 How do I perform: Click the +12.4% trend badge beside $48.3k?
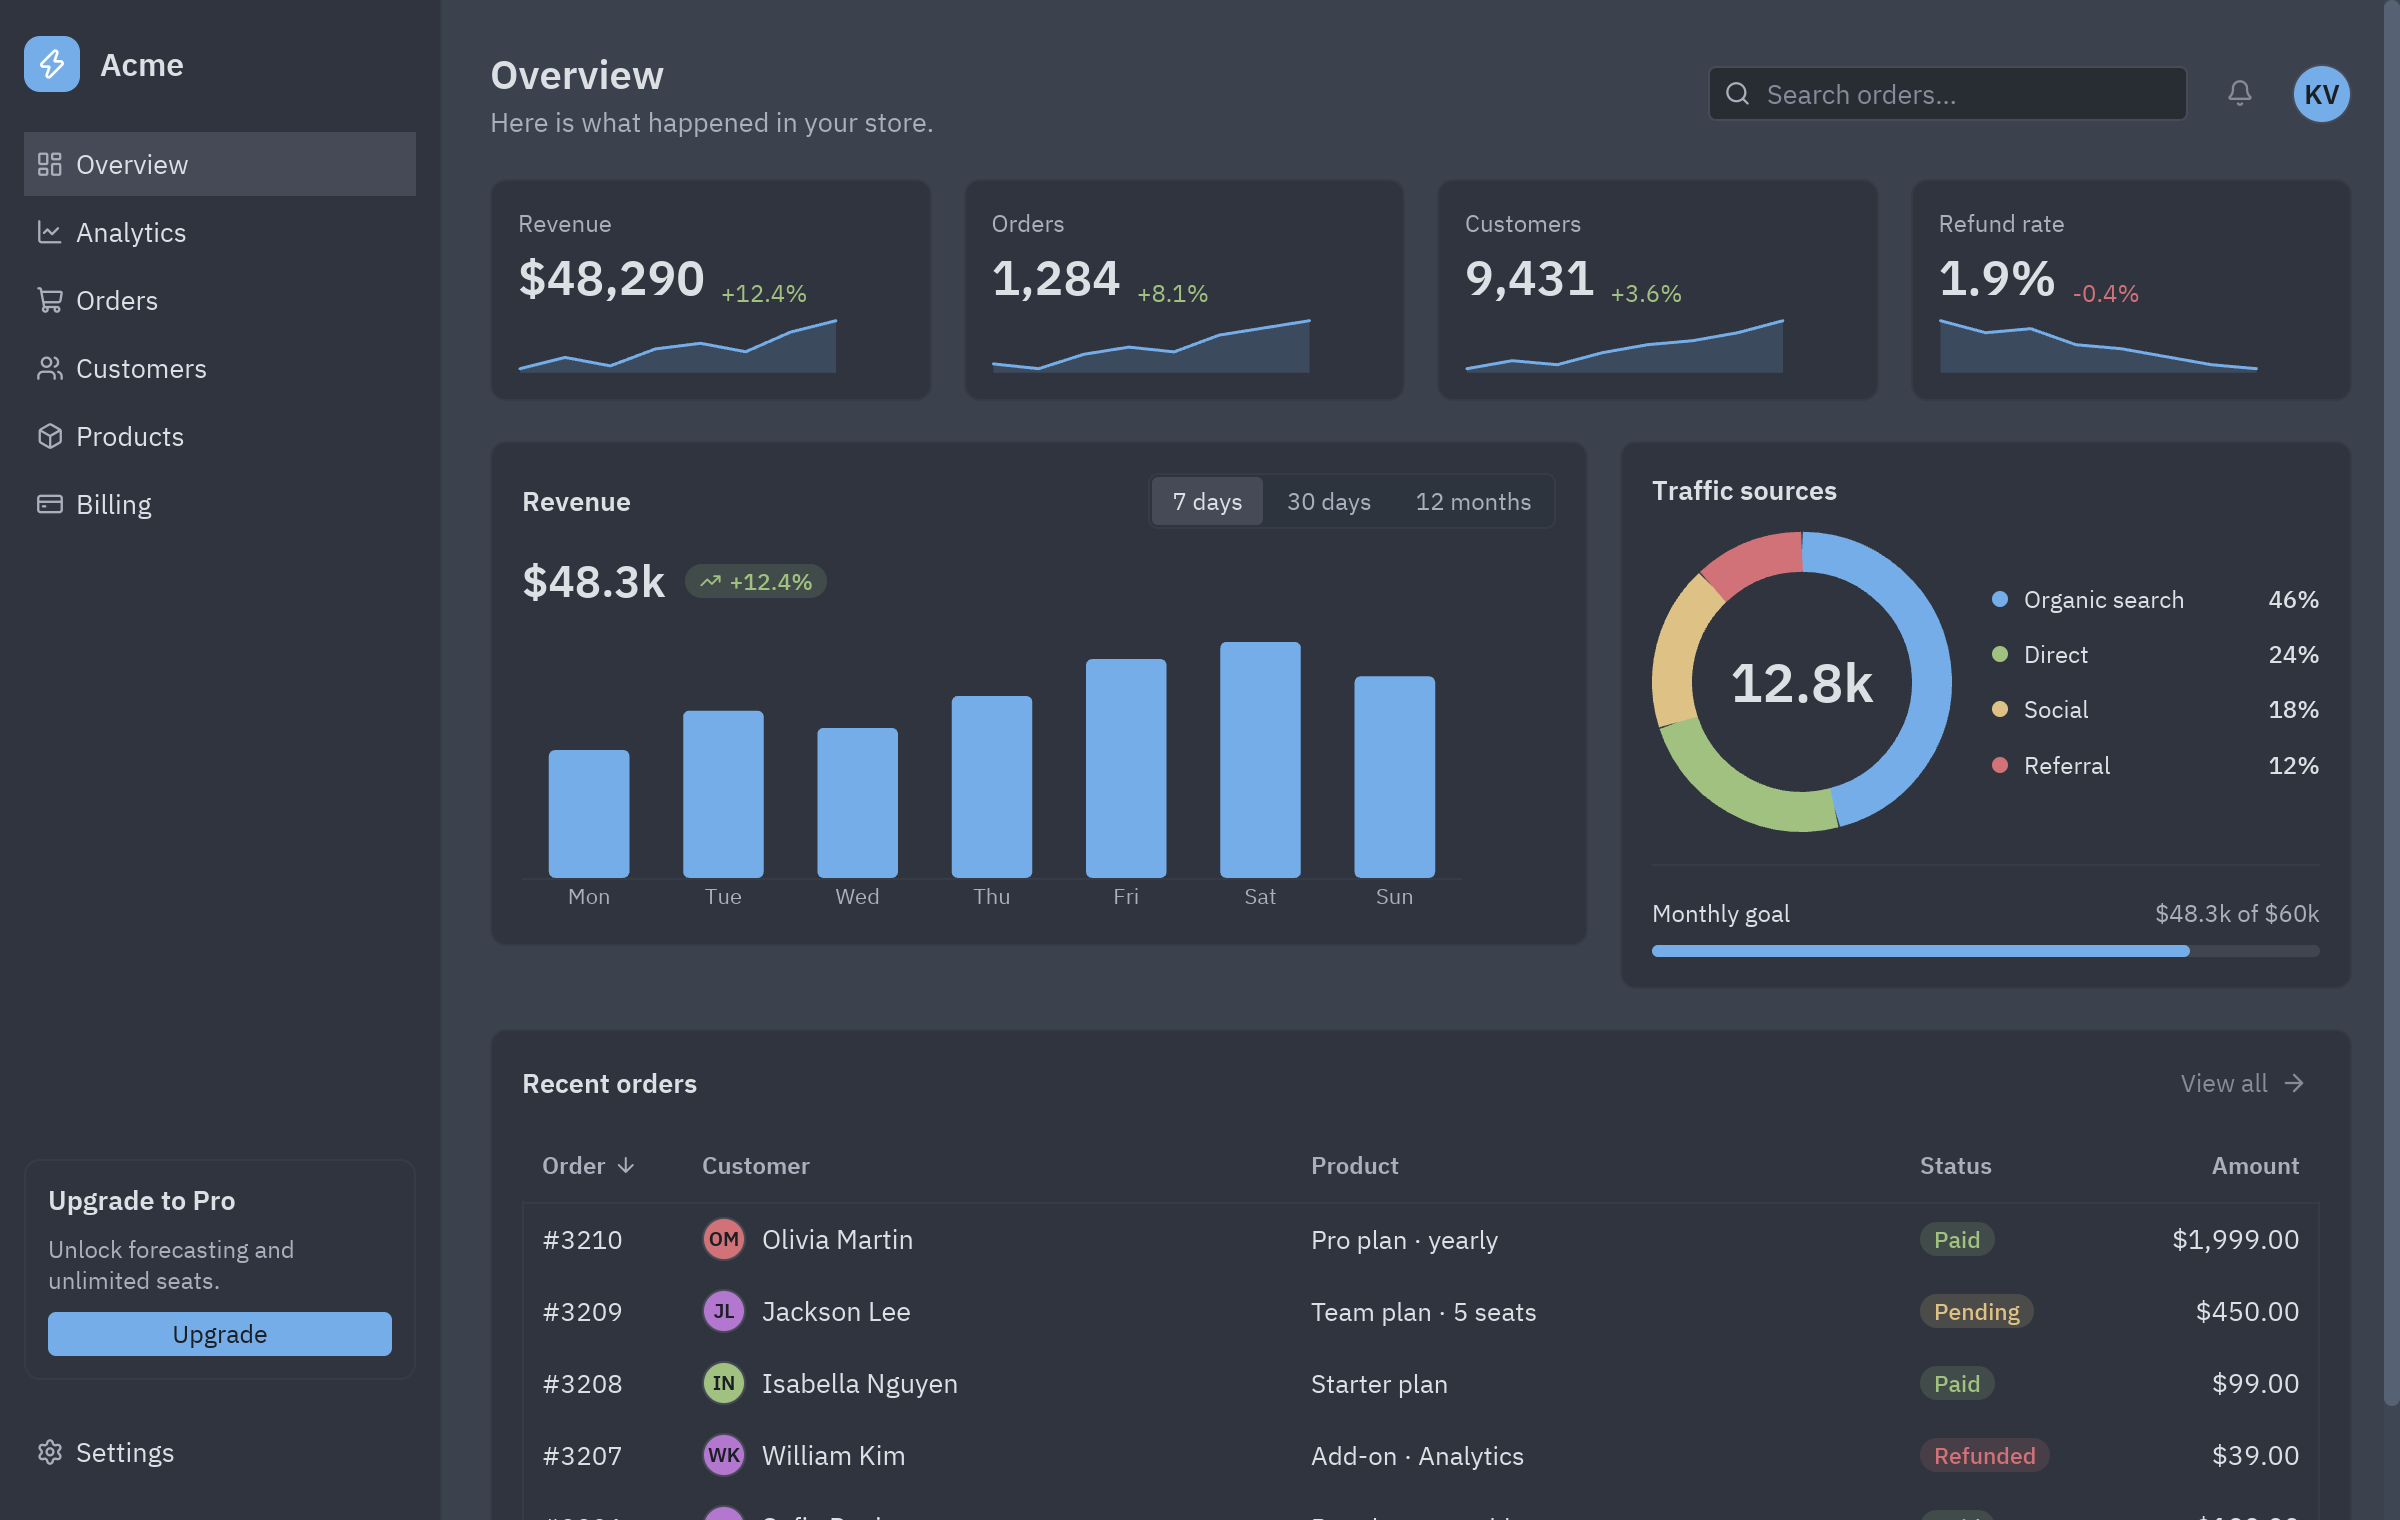[756, 582]
